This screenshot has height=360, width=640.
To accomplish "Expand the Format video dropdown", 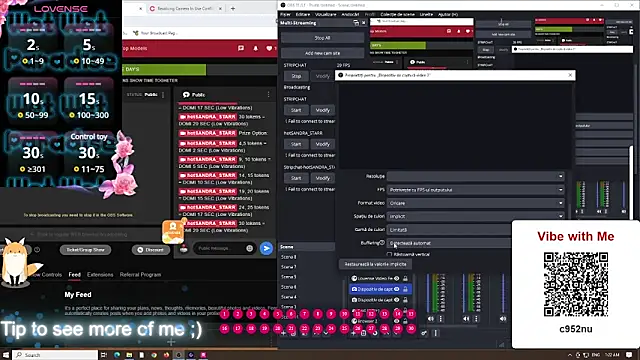I will (x=476, y=203).
